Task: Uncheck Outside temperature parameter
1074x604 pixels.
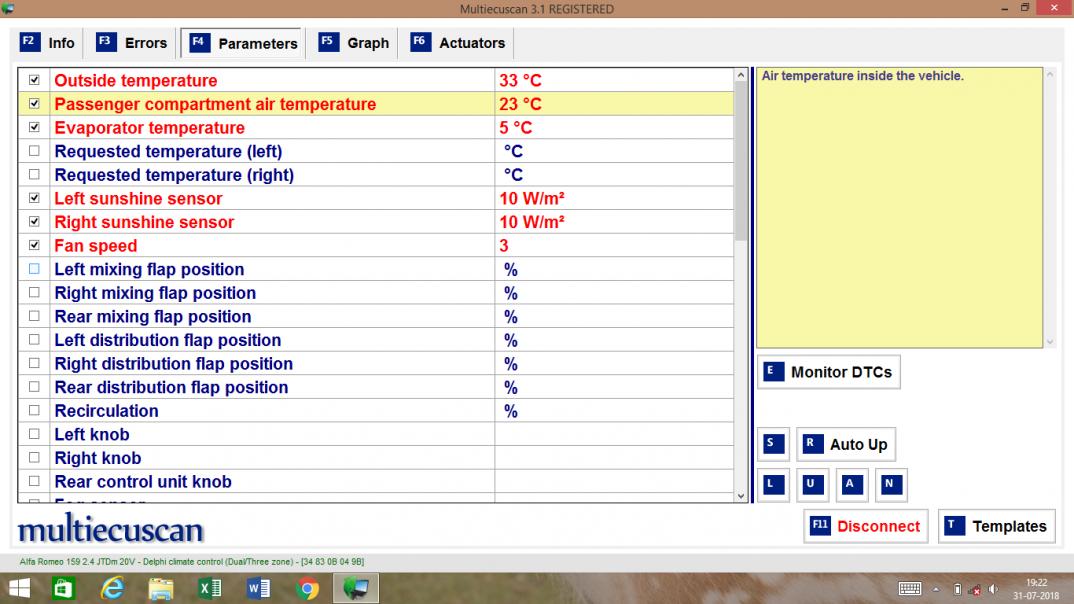Action: [34, 80]
